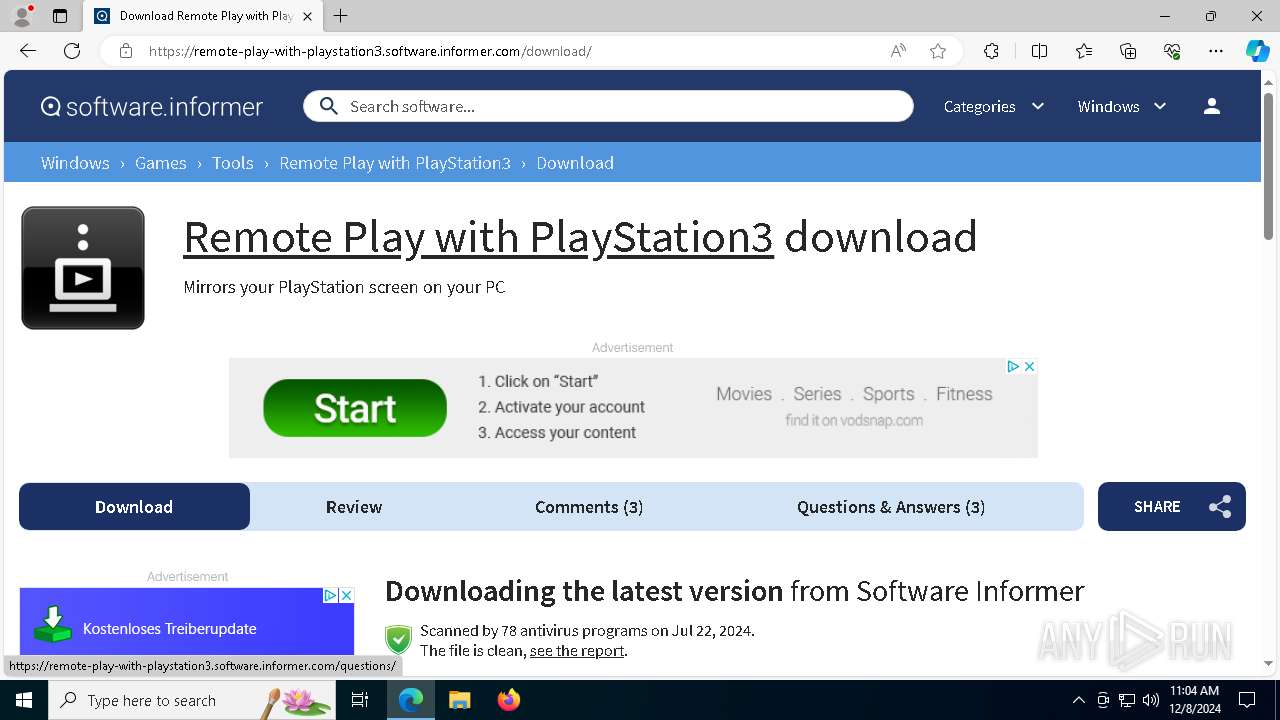Viewport: 1280px width, 720px height.
Task: Open the Comments (3) tab
Action: click(589, 507)
